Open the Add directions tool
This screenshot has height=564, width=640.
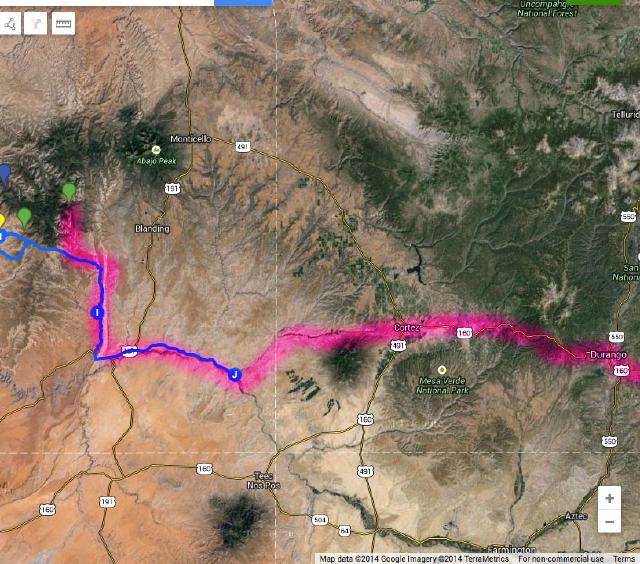36,24
